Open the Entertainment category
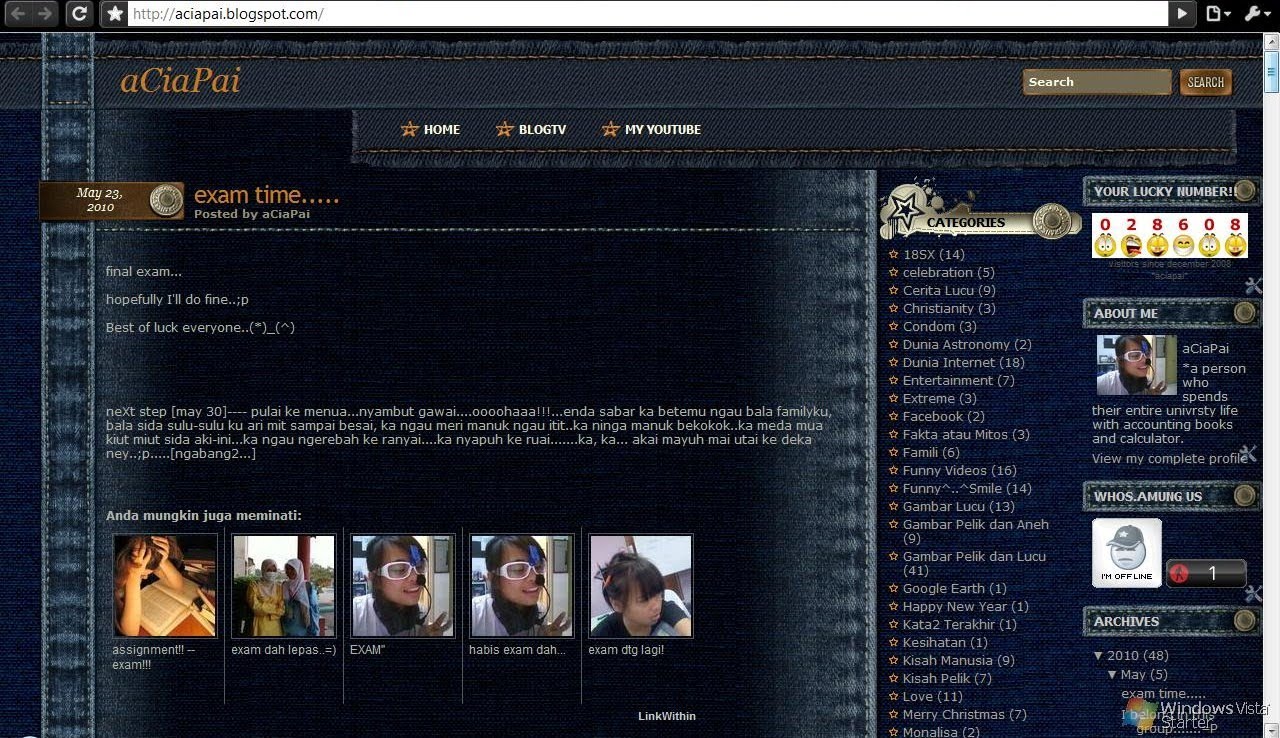This screenshot has height=738, width=1280. (958, 380)
